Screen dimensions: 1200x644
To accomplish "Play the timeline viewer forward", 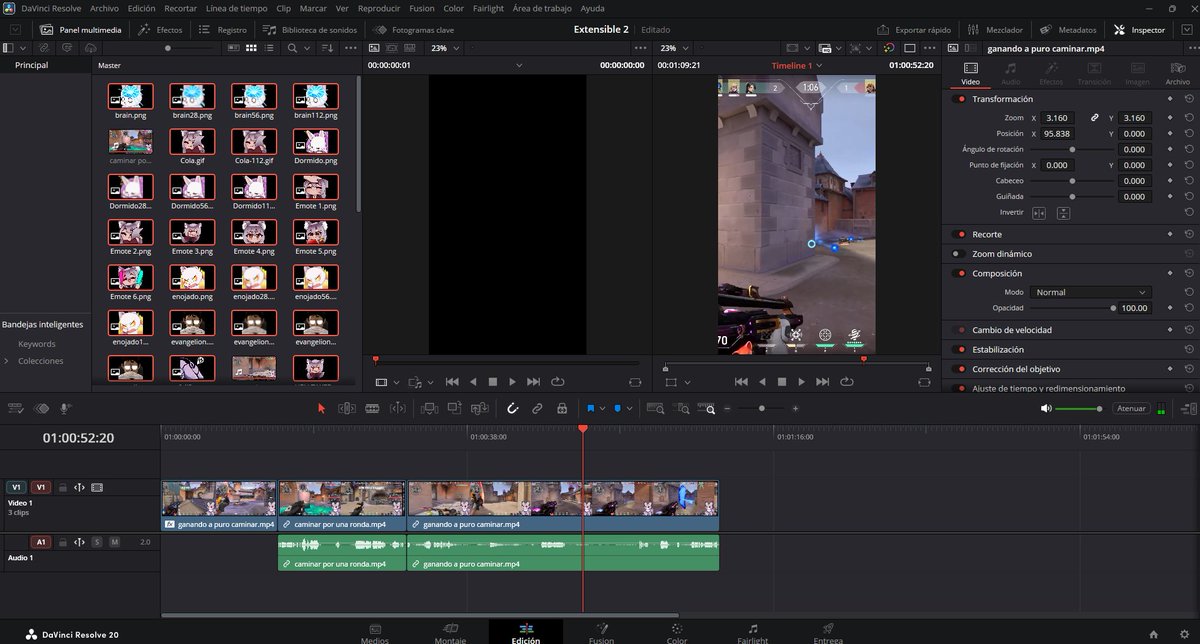I will point(802,381).
